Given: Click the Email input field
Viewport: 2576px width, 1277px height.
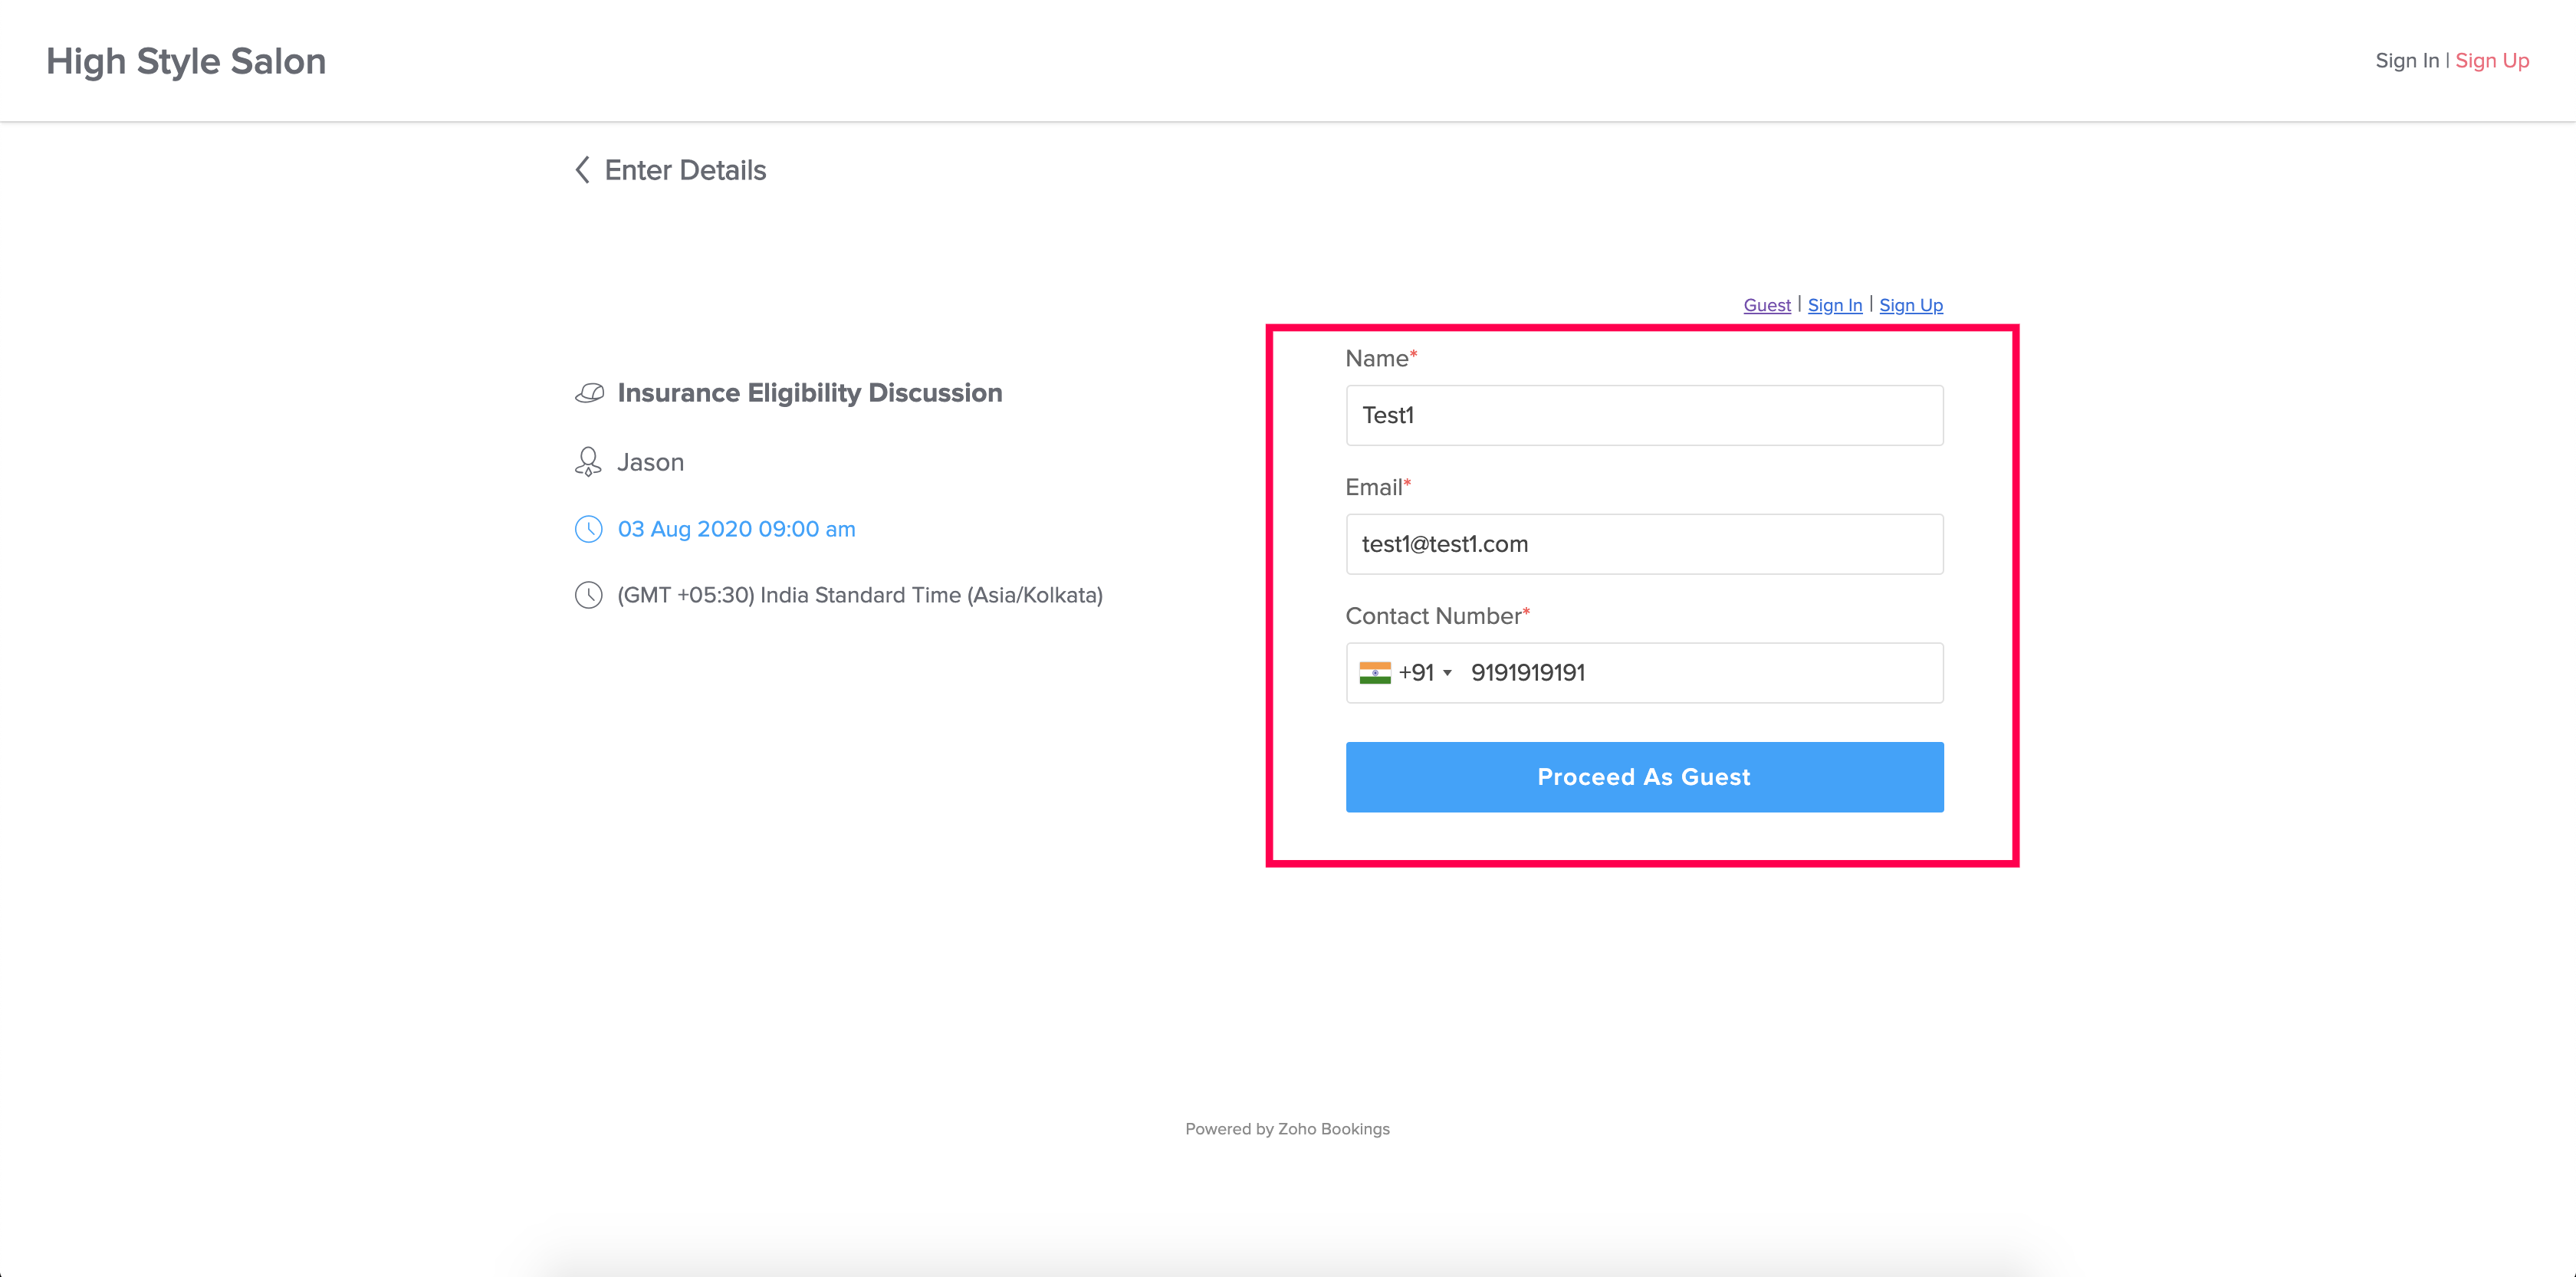Looking at the screenshot, I should pyautogui.click(x=1643, y=544).
